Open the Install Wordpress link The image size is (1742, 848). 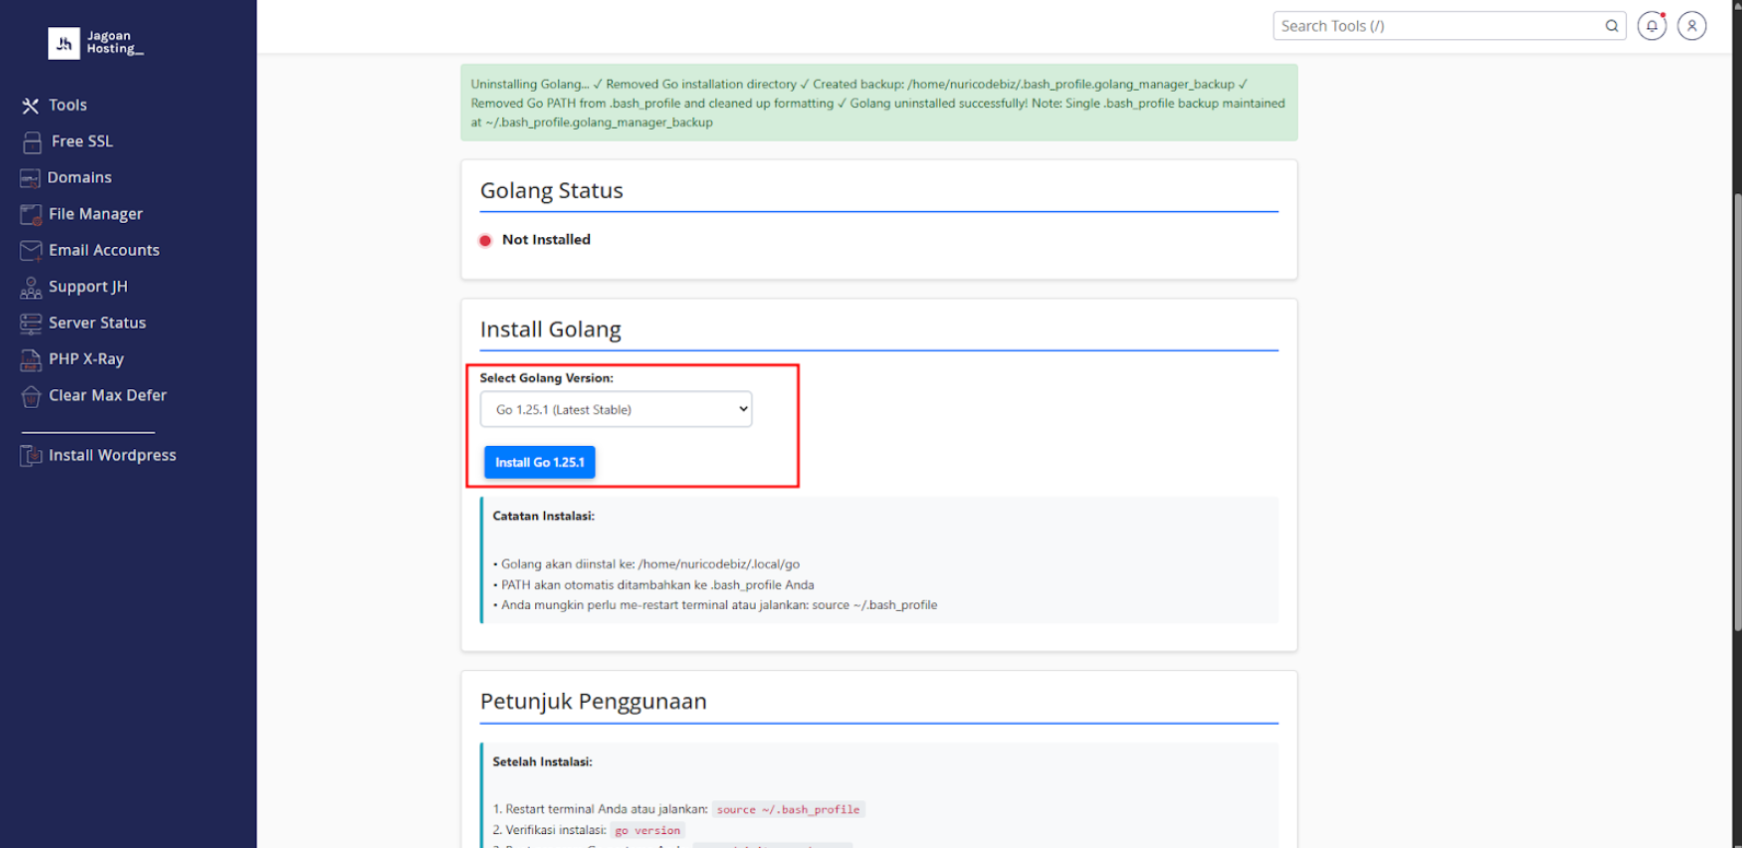(112, 455)
